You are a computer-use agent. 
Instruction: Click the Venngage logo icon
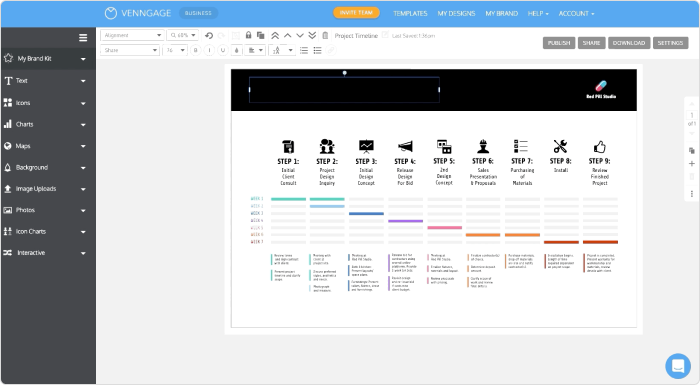coord(111,13)
